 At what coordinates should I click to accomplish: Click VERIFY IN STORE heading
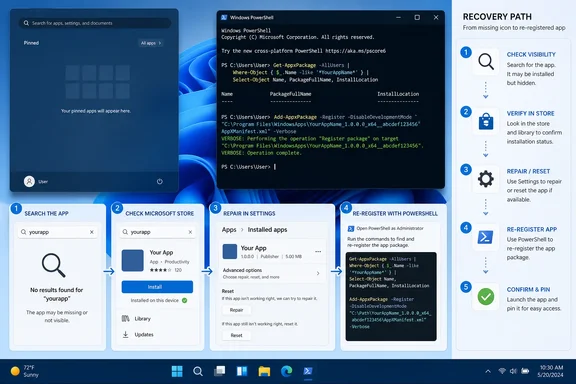pyautogui.click(x=530, y=114)
